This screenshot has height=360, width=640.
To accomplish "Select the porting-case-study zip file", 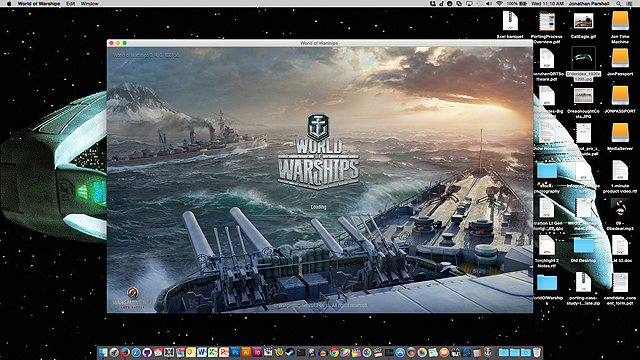I will (x=583, y=282).
